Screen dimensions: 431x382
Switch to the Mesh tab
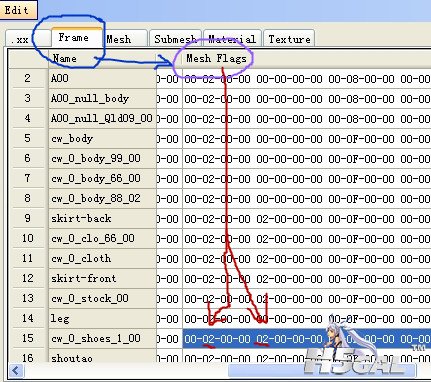click(x=124, y=39)
